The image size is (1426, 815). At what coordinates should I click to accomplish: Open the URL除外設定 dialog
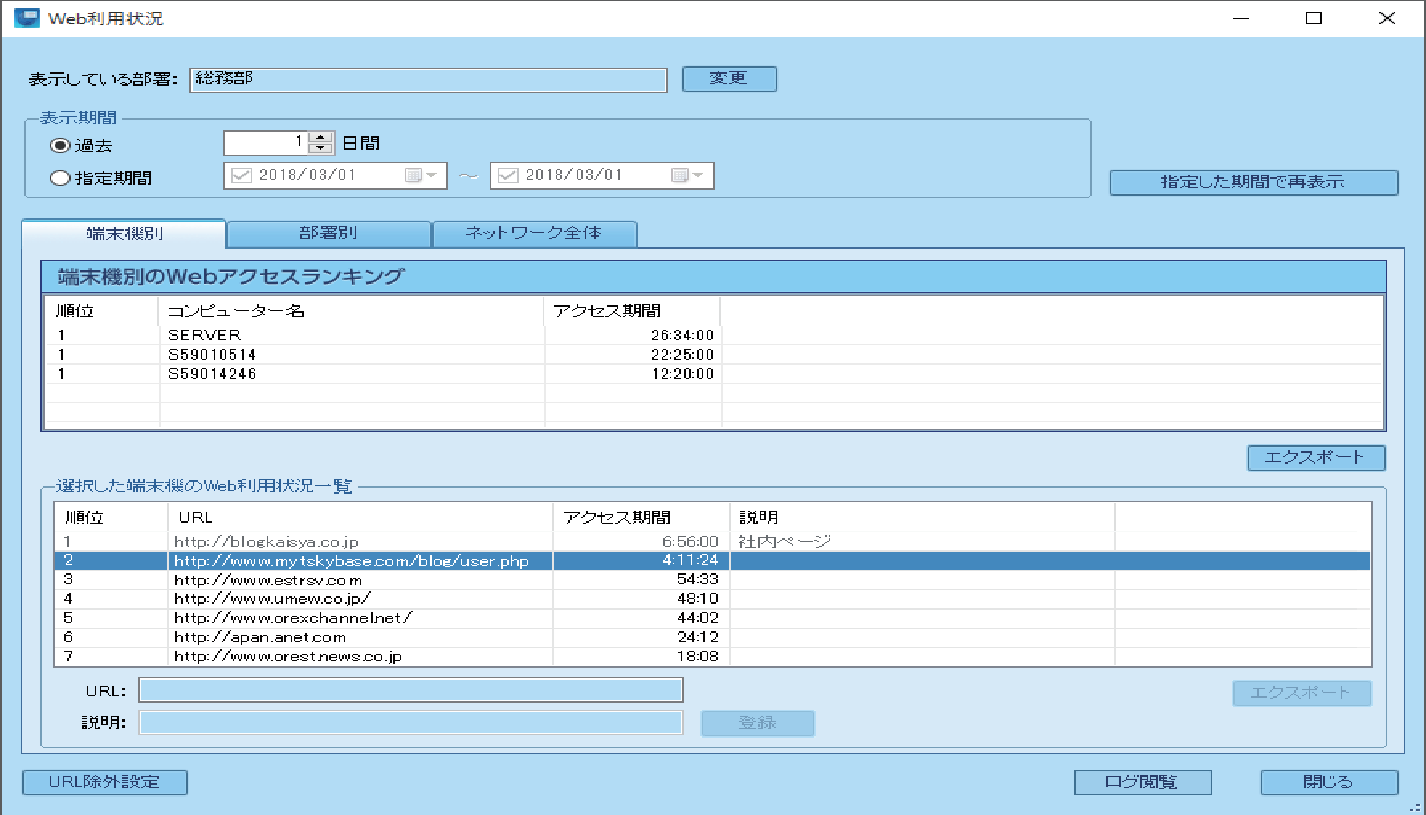[104, 781]
